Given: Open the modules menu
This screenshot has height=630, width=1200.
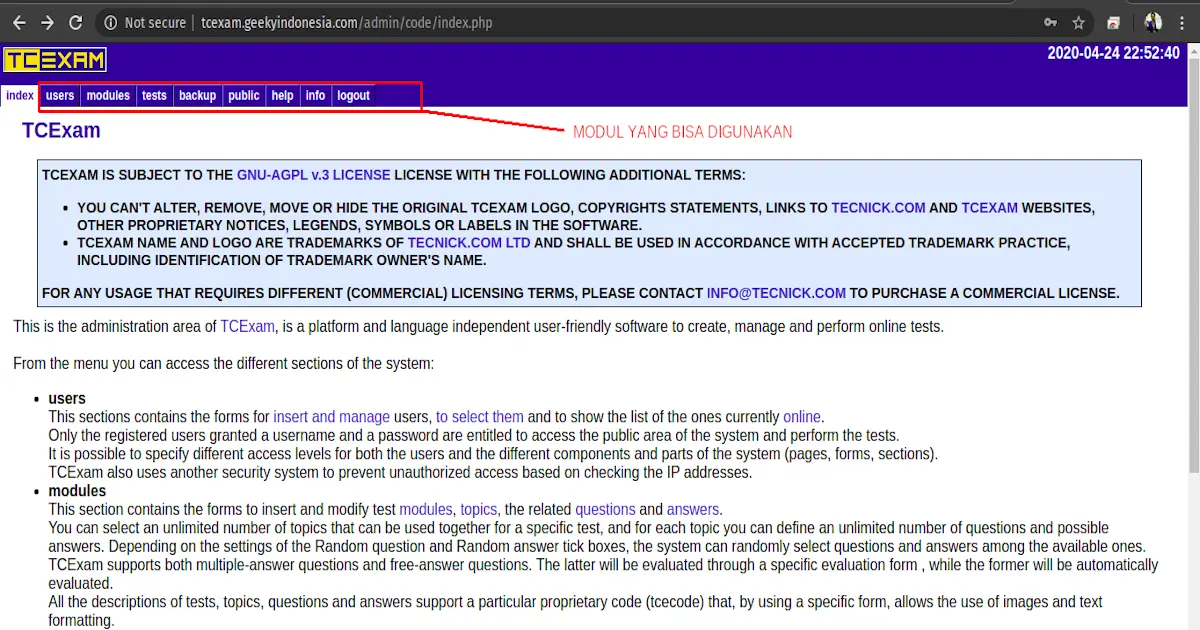Looking at the screenshot, I should click(x=108, y=96).
